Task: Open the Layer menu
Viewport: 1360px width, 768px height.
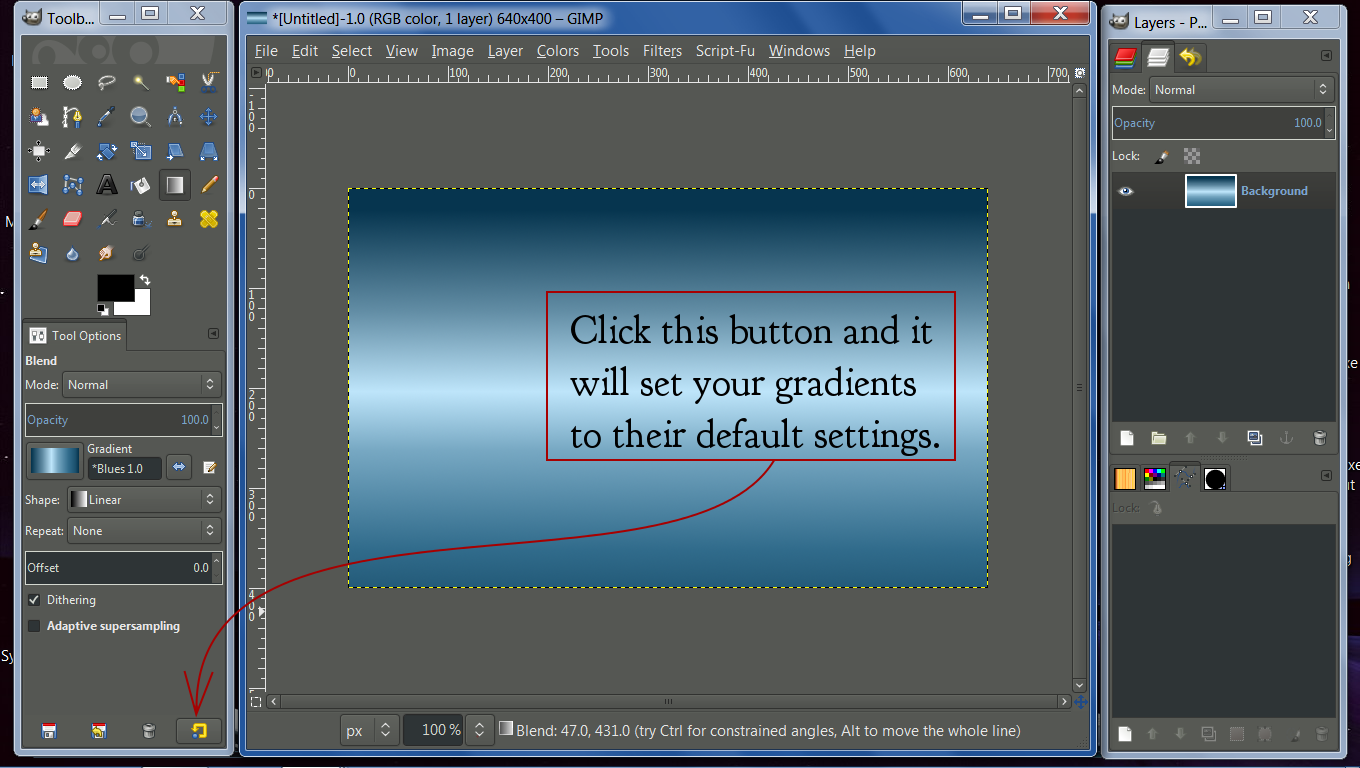Action: [505, 51]
